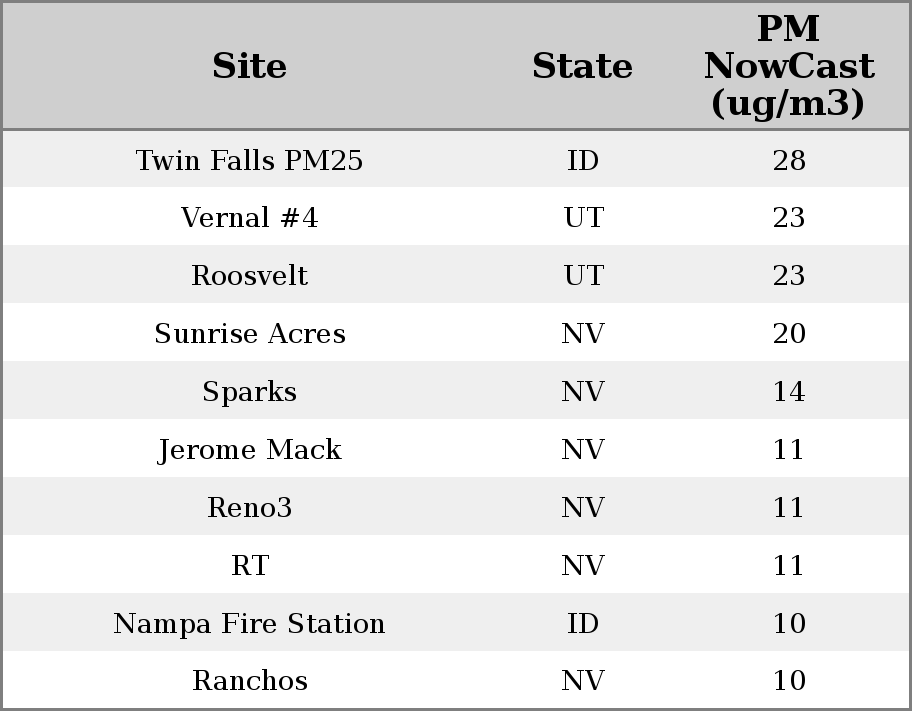Select the Ranchos site cell
The image size is (912, 711).
point(250,681)
